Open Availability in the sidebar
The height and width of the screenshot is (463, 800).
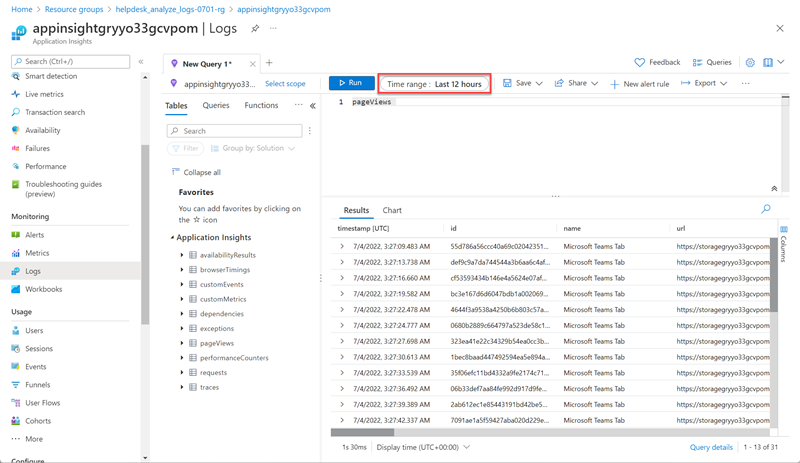43,131
